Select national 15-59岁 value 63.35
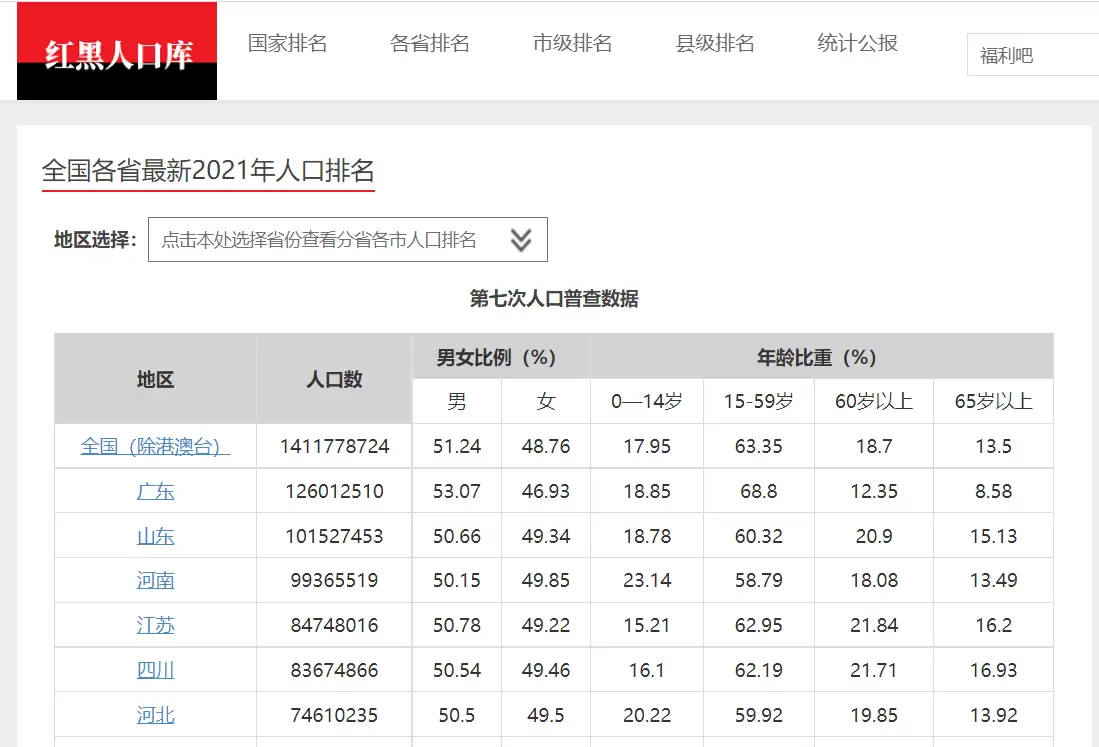 (x=759, y=446)
